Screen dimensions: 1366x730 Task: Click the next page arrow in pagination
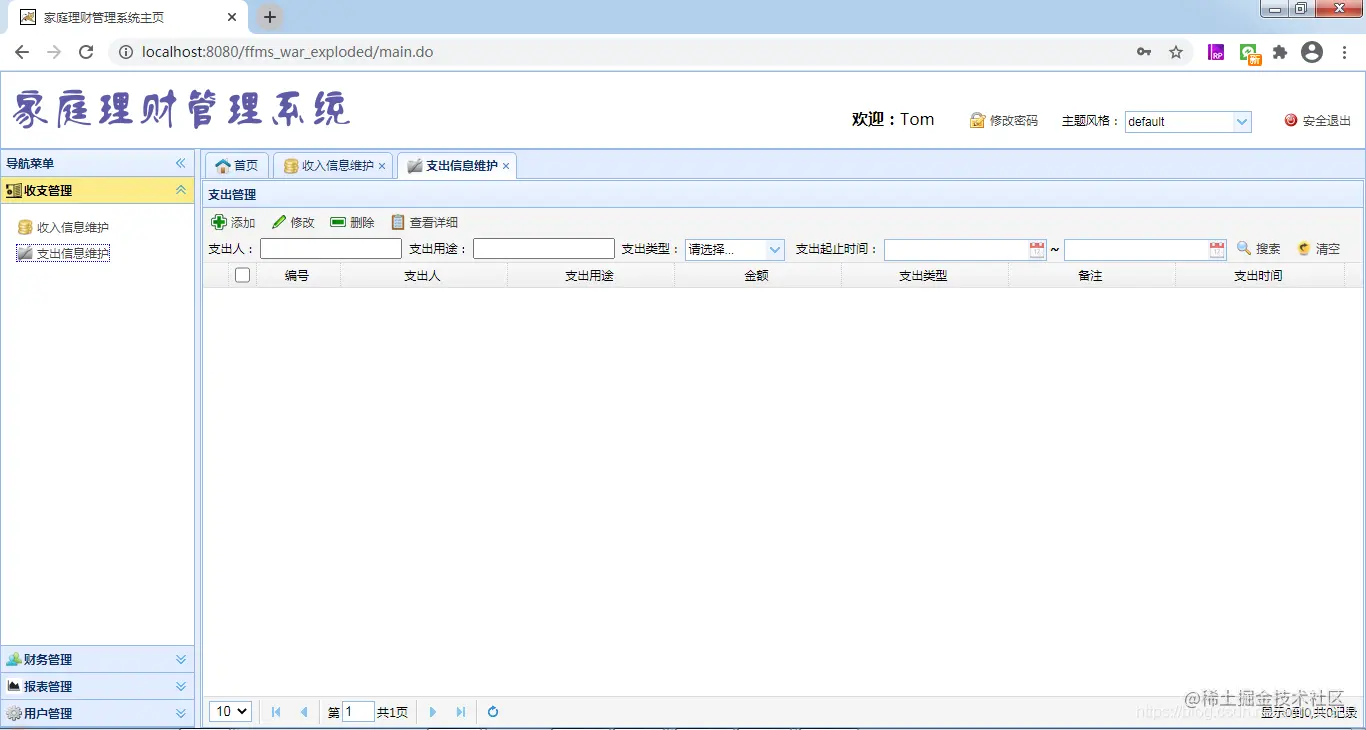coord(432,711)
